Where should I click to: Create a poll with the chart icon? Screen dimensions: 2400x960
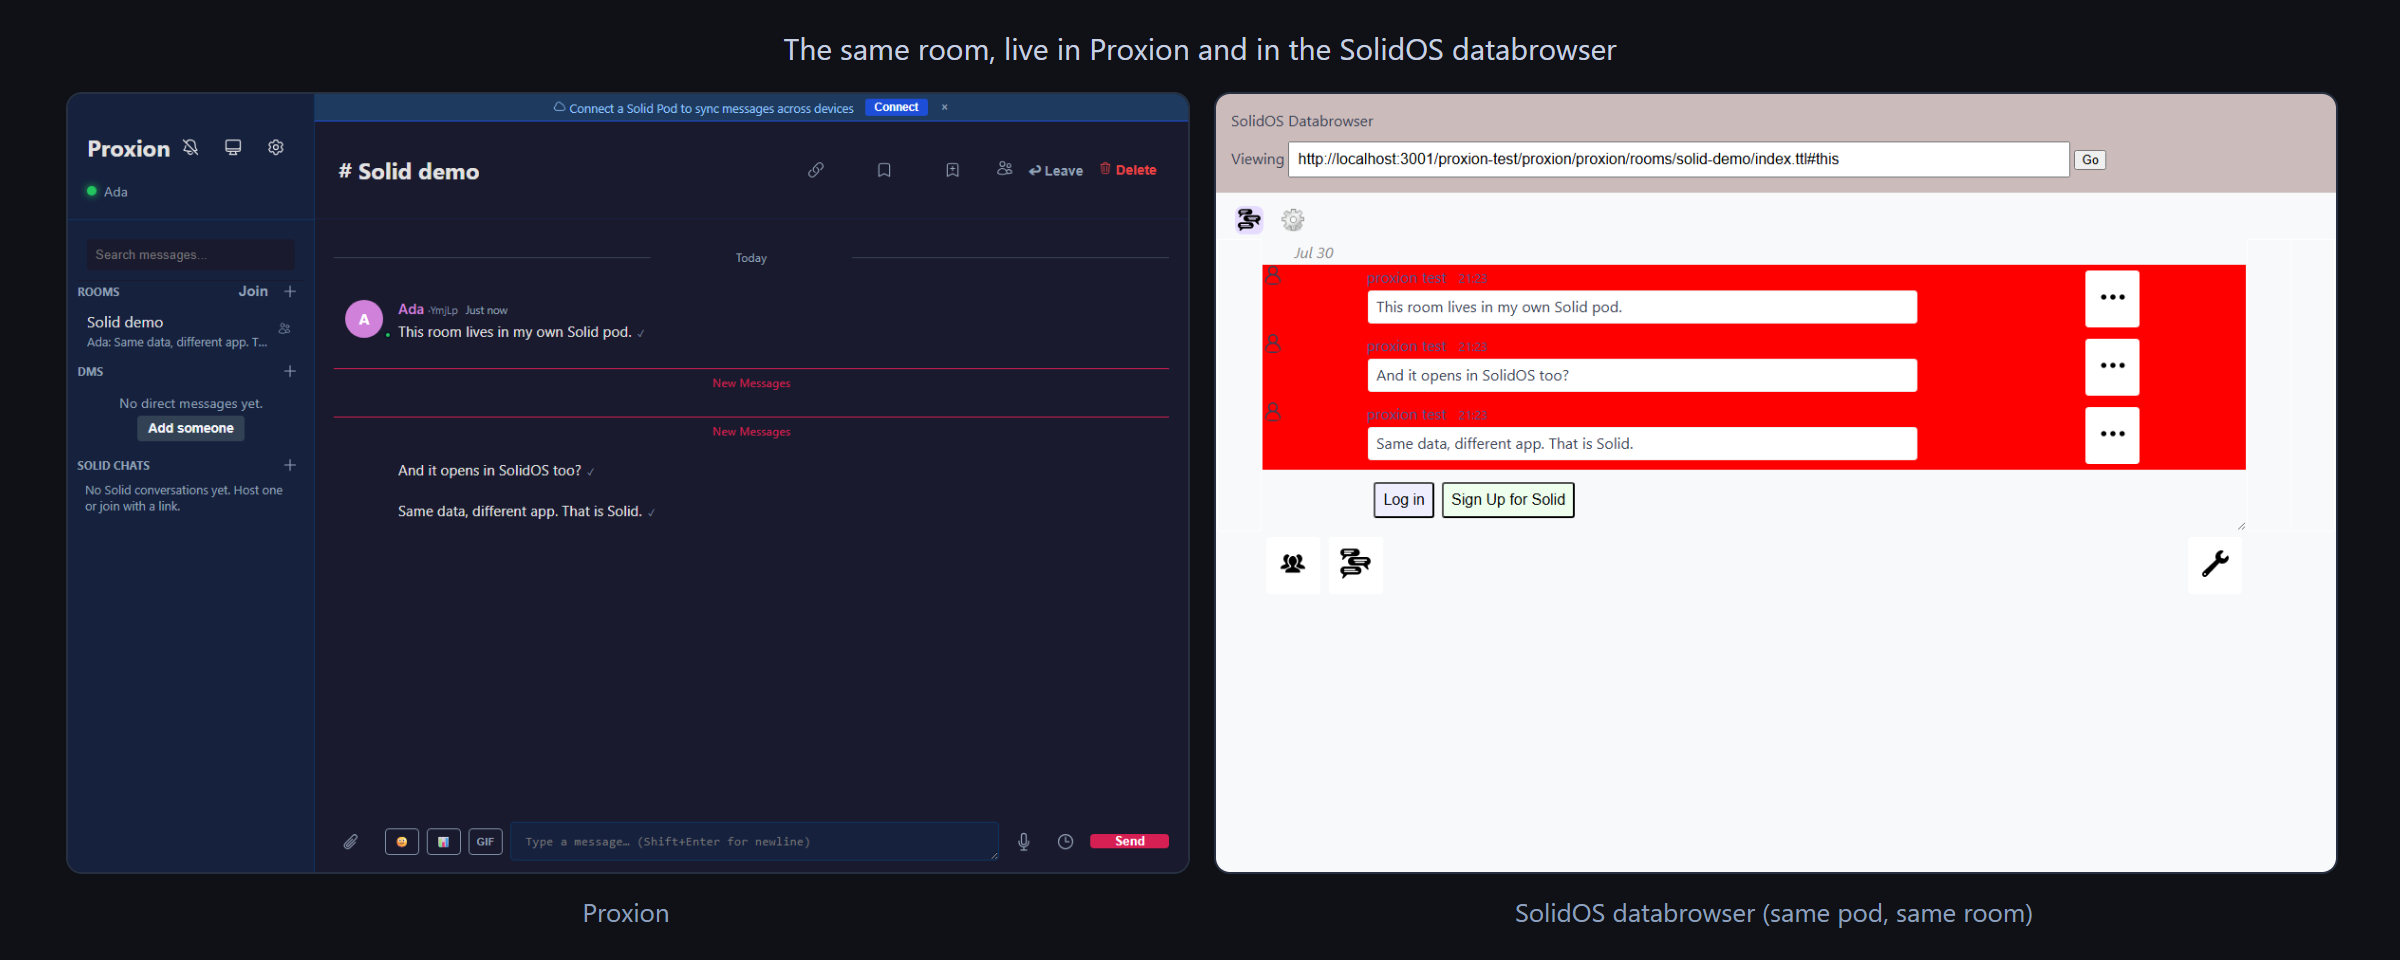click(x=444, y=842)
